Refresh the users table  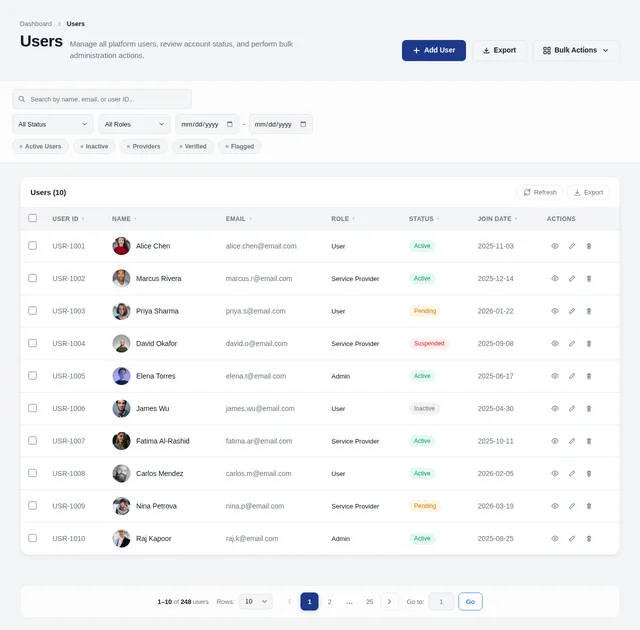click(x=540, y=193)
